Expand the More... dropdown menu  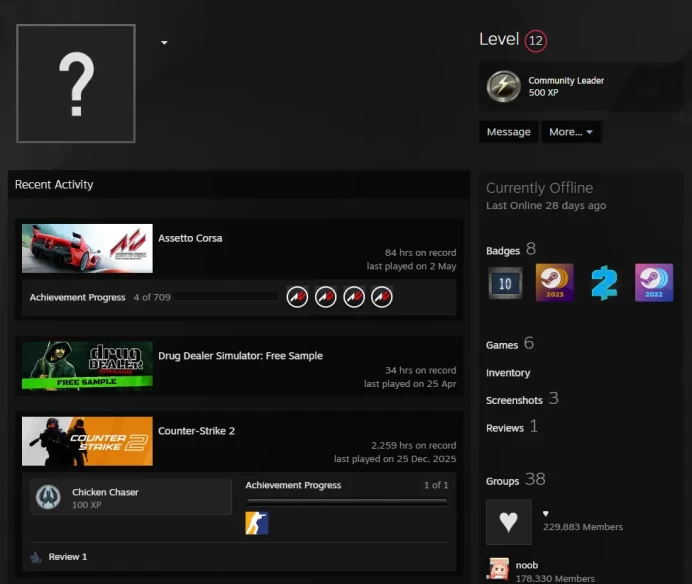click(x=571, y=132)
